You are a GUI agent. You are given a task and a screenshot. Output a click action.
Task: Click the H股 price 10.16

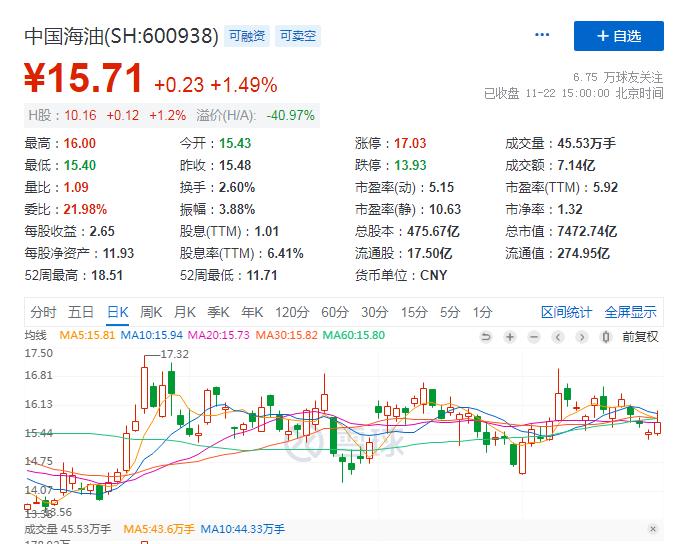80,115
